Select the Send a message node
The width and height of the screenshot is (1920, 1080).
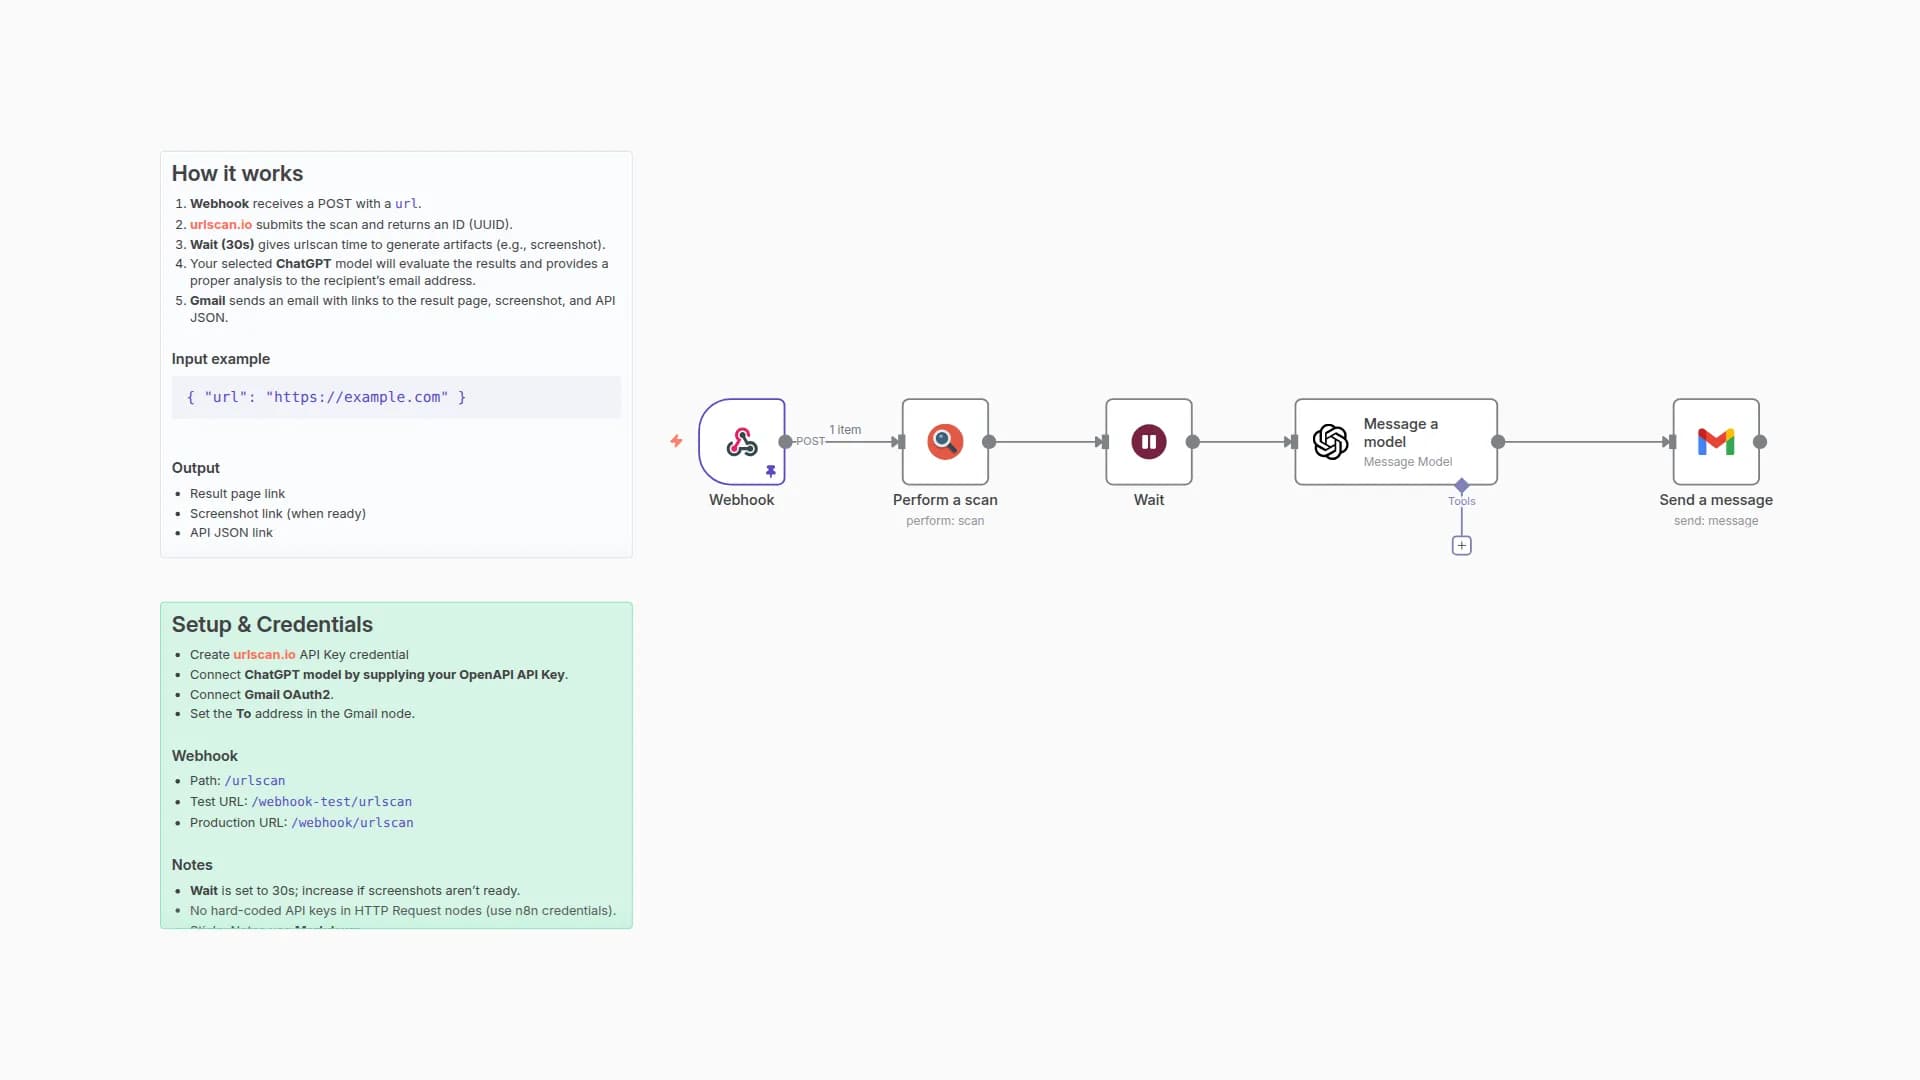1716,460
